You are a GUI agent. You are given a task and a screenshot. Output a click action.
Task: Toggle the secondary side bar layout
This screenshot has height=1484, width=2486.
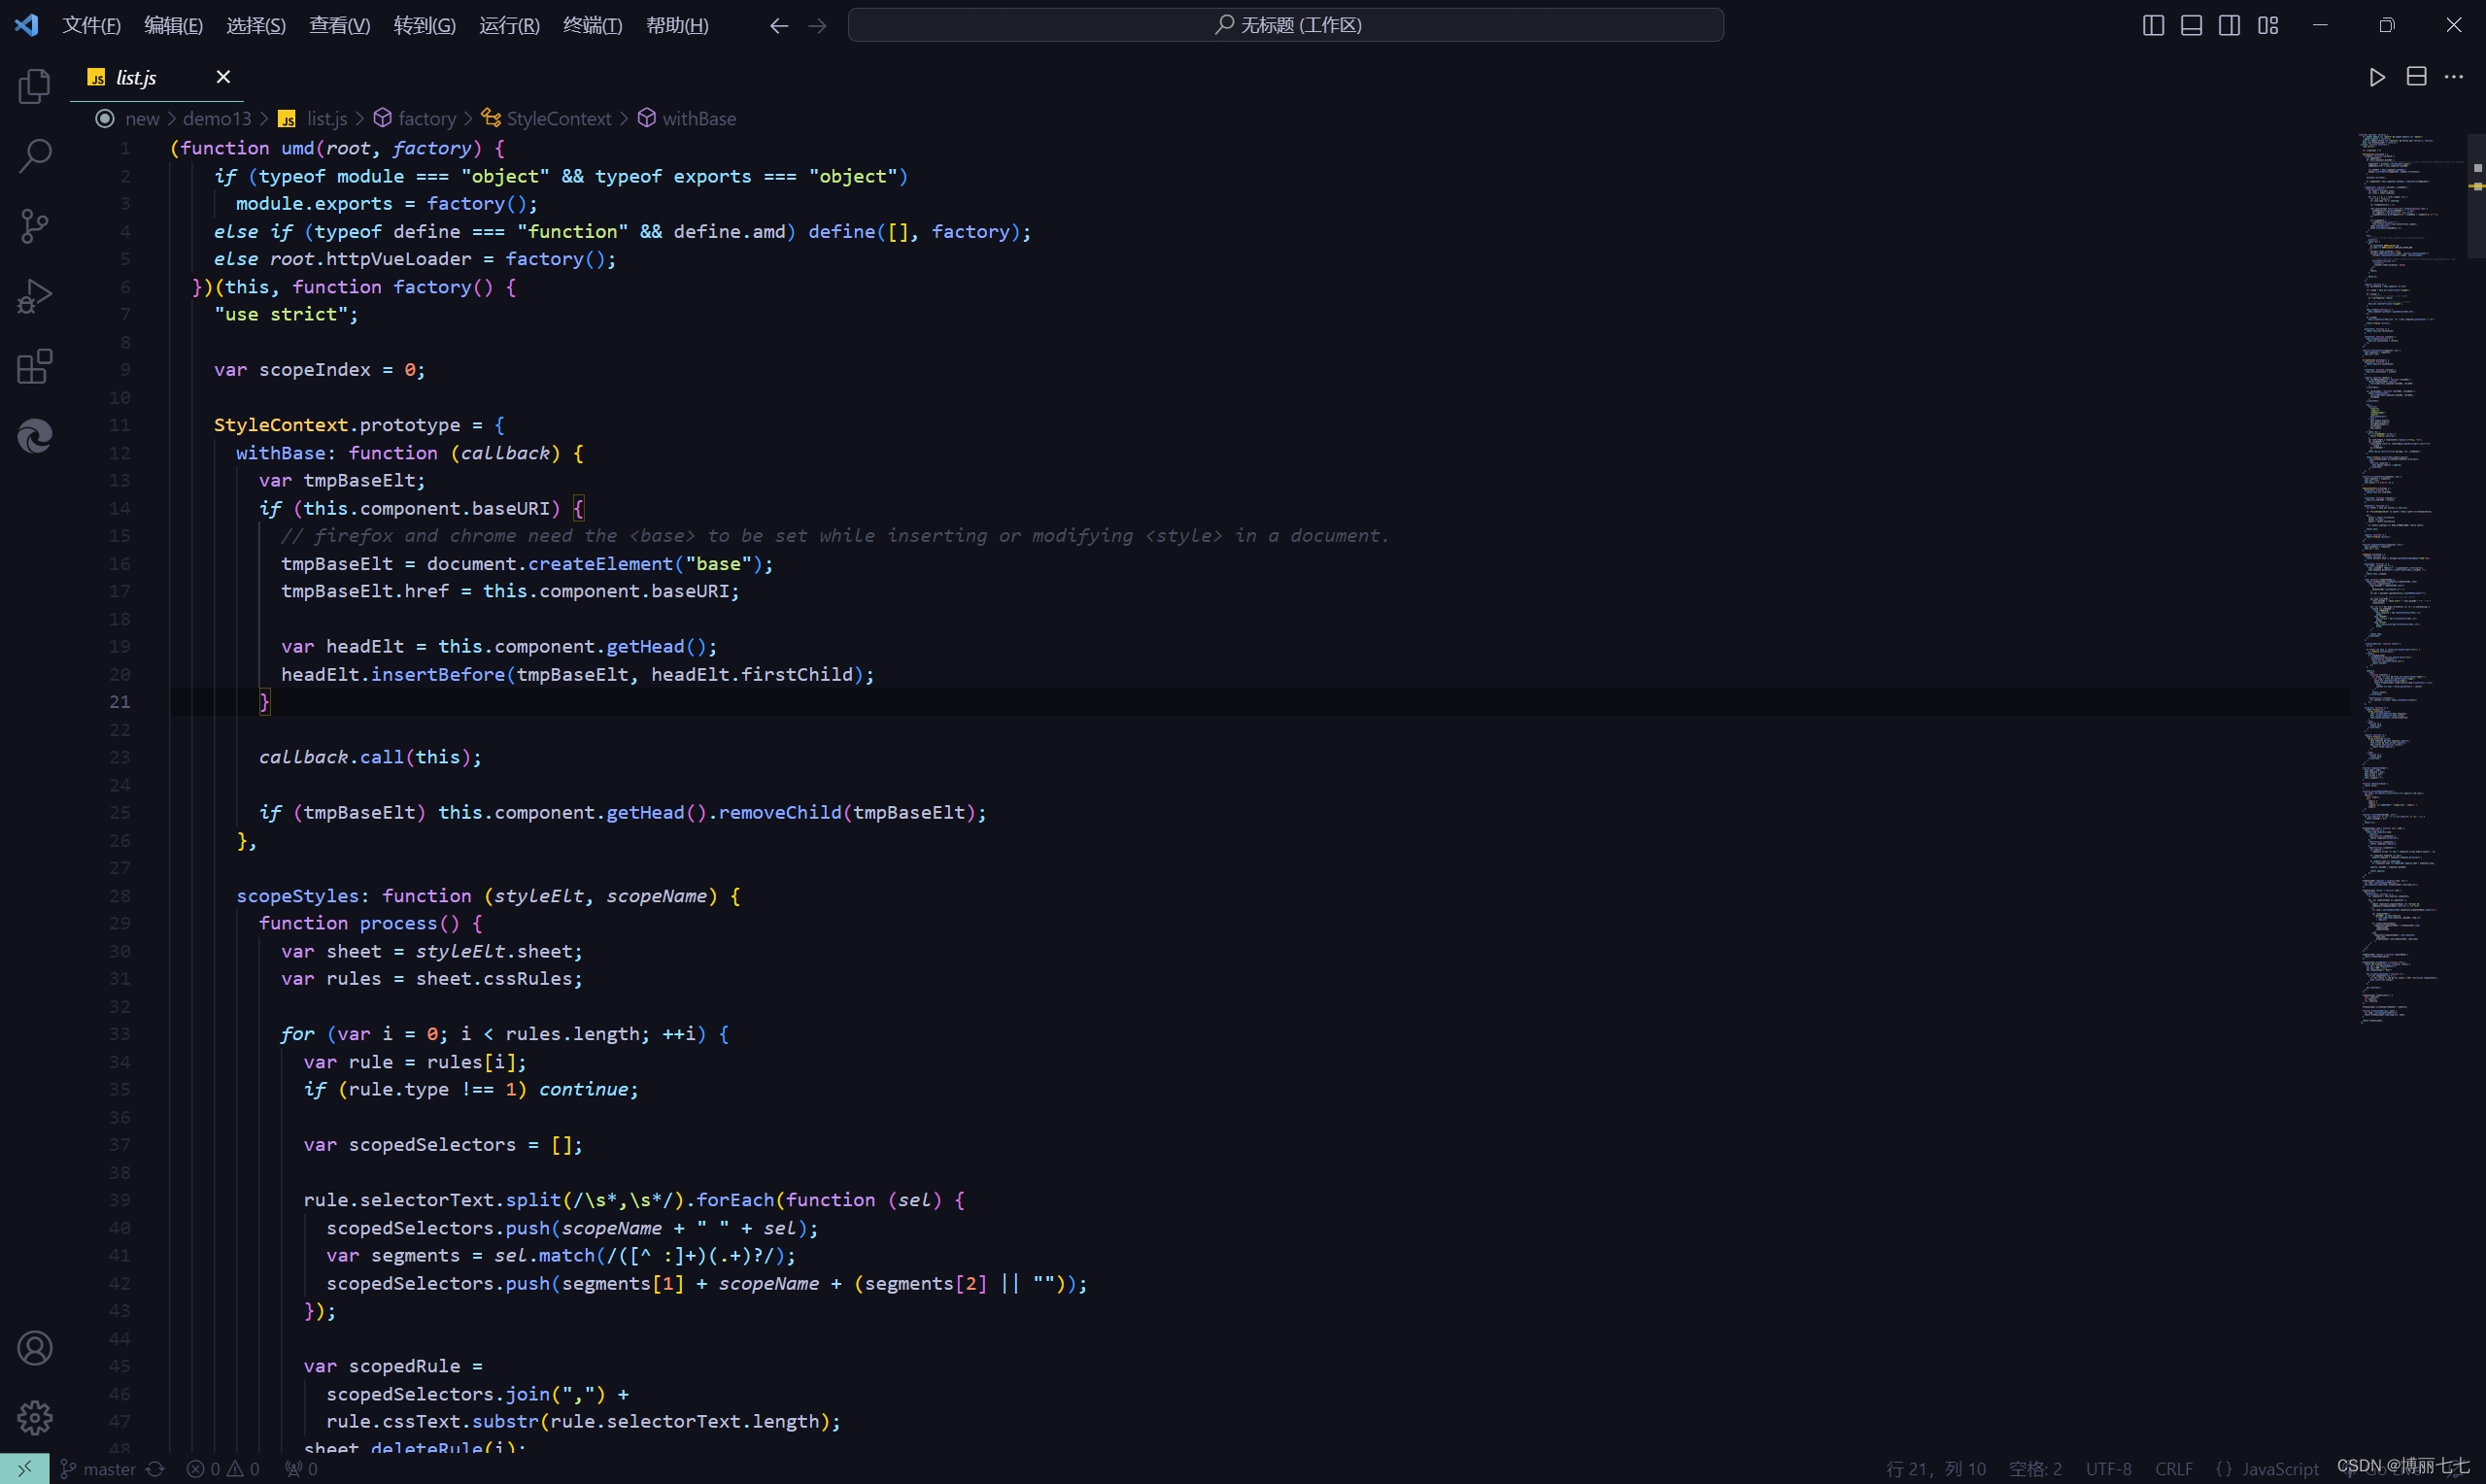[x=2229, y=25]
